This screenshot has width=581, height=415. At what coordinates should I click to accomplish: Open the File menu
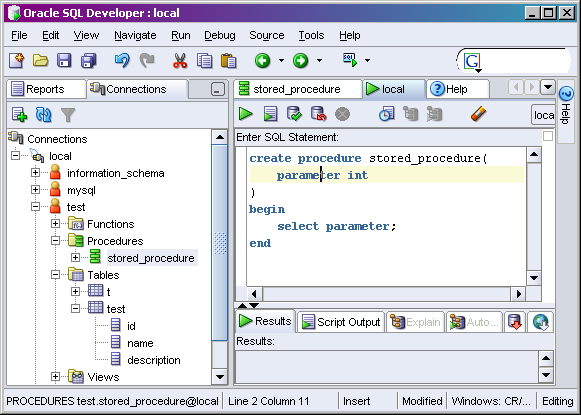tap(19, 35)
